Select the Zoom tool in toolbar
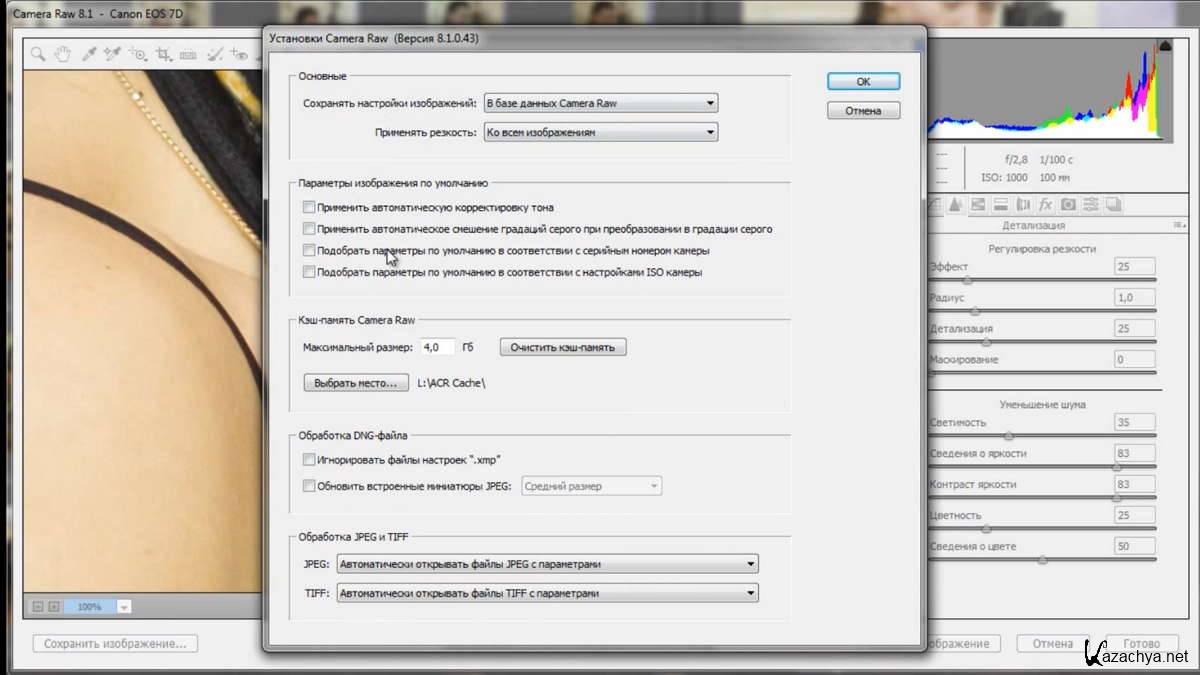 (x=37, y=55)
